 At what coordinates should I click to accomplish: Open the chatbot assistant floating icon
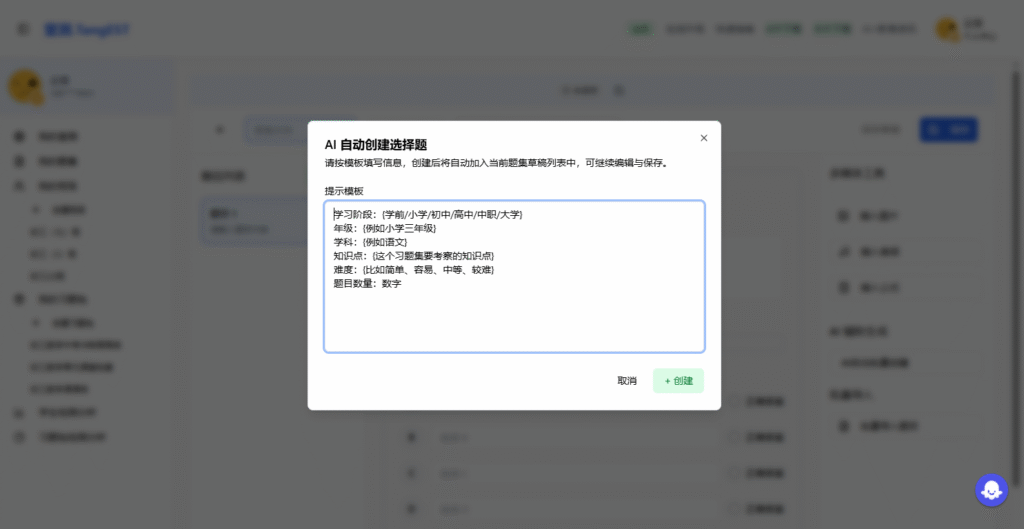click(x=991, y=489)
